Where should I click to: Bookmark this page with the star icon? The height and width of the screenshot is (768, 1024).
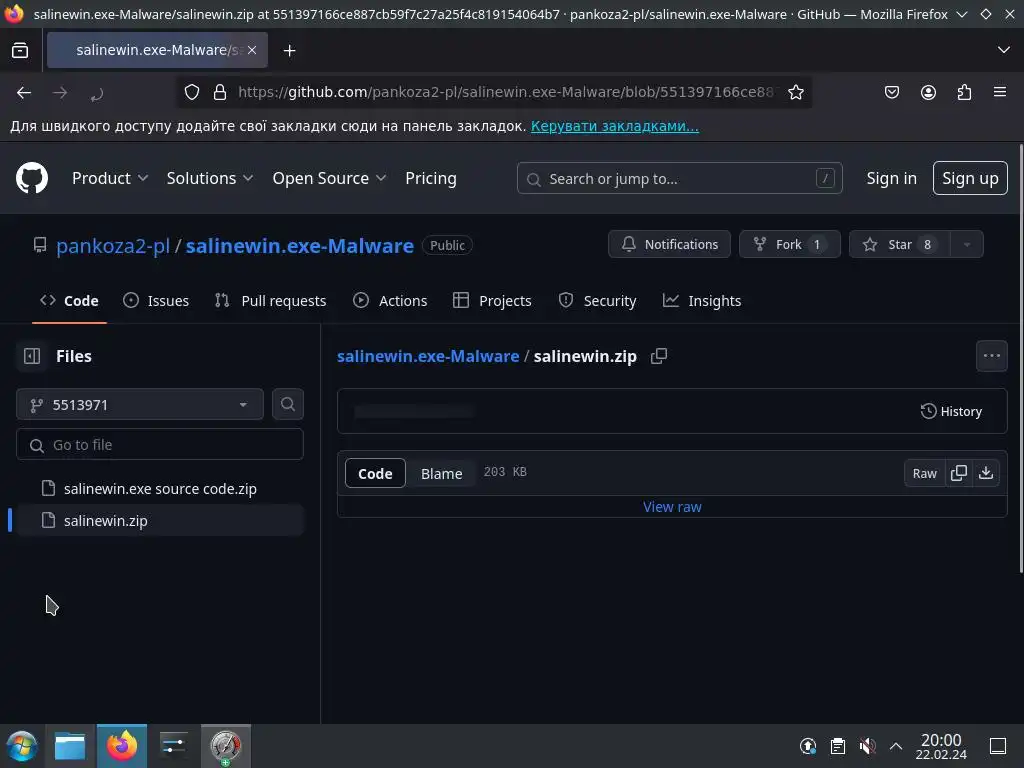(795, 93)
